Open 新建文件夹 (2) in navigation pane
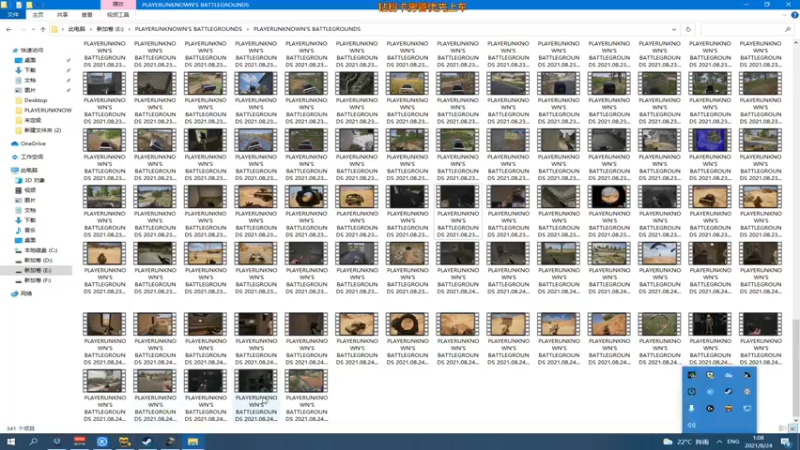The height and width of the screenshot is (450, 800). [x=42, y=131]
